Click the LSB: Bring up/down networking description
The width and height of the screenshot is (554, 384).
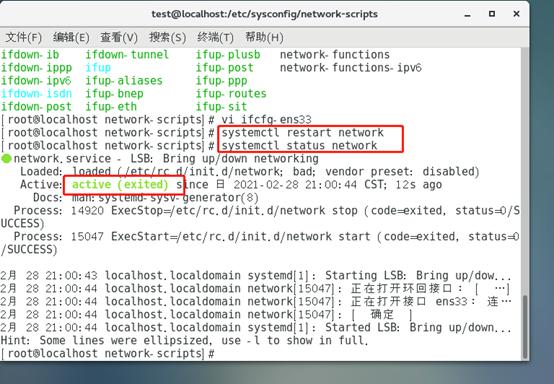pos(224,159)
